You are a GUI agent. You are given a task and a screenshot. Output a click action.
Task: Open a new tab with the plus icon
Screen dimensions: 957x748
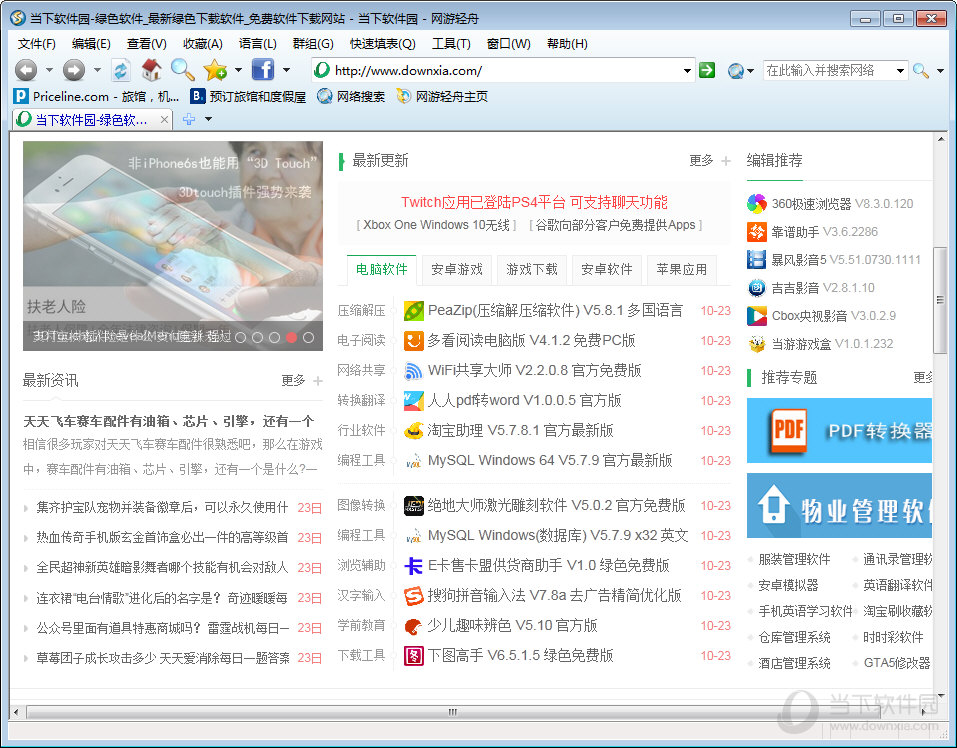(189, 119)
